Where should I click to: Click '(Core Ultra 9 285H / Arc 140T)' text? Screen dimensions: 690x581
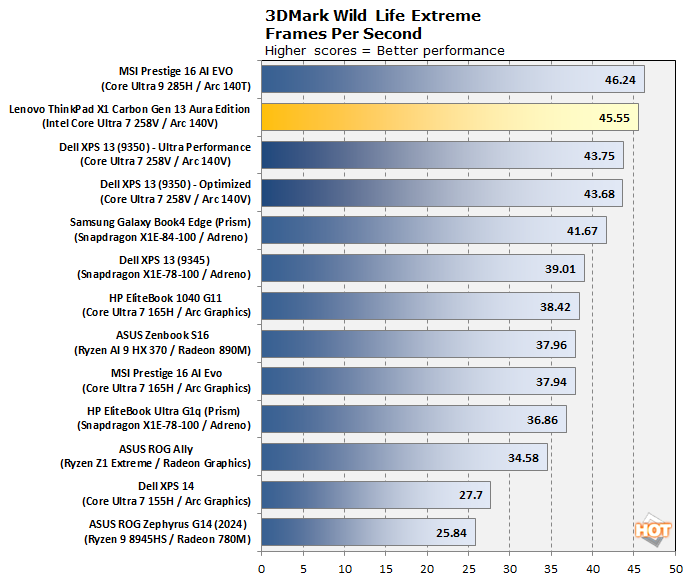(x=176, y=86)
